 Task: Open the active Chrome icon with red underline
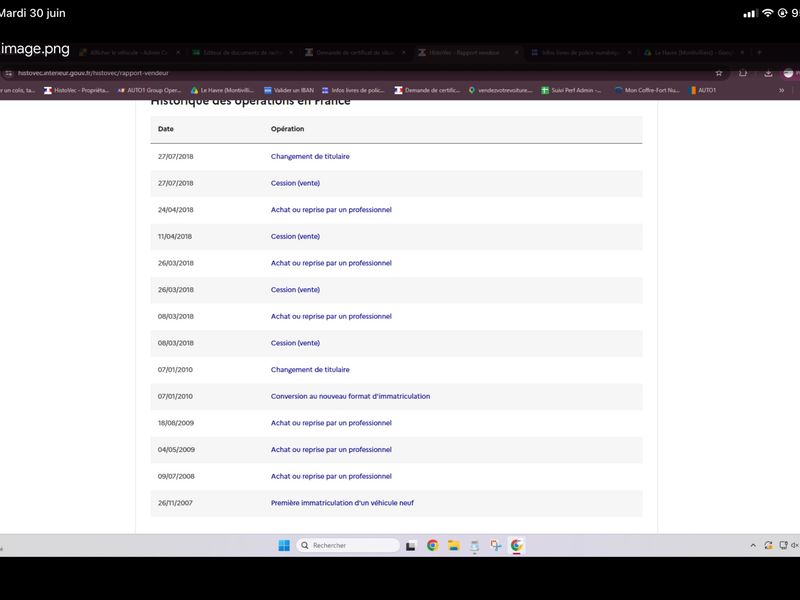516,545
